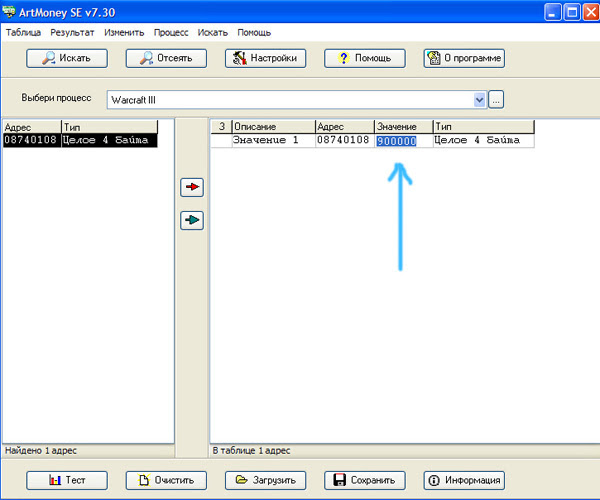The height and width of the screenshot is (500, 600).
Task: Open the Помощь menu in menu bar
Action: tap(254, 33)
